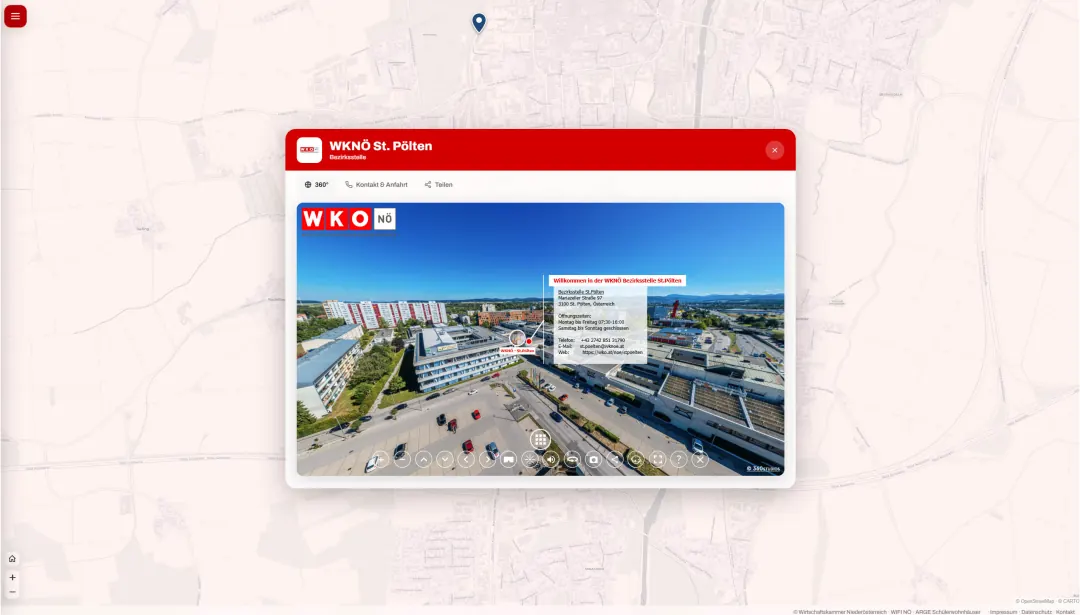Take a panorama screenshot with camera icon
The image size is (1080, 615).
tap(594, 459)
